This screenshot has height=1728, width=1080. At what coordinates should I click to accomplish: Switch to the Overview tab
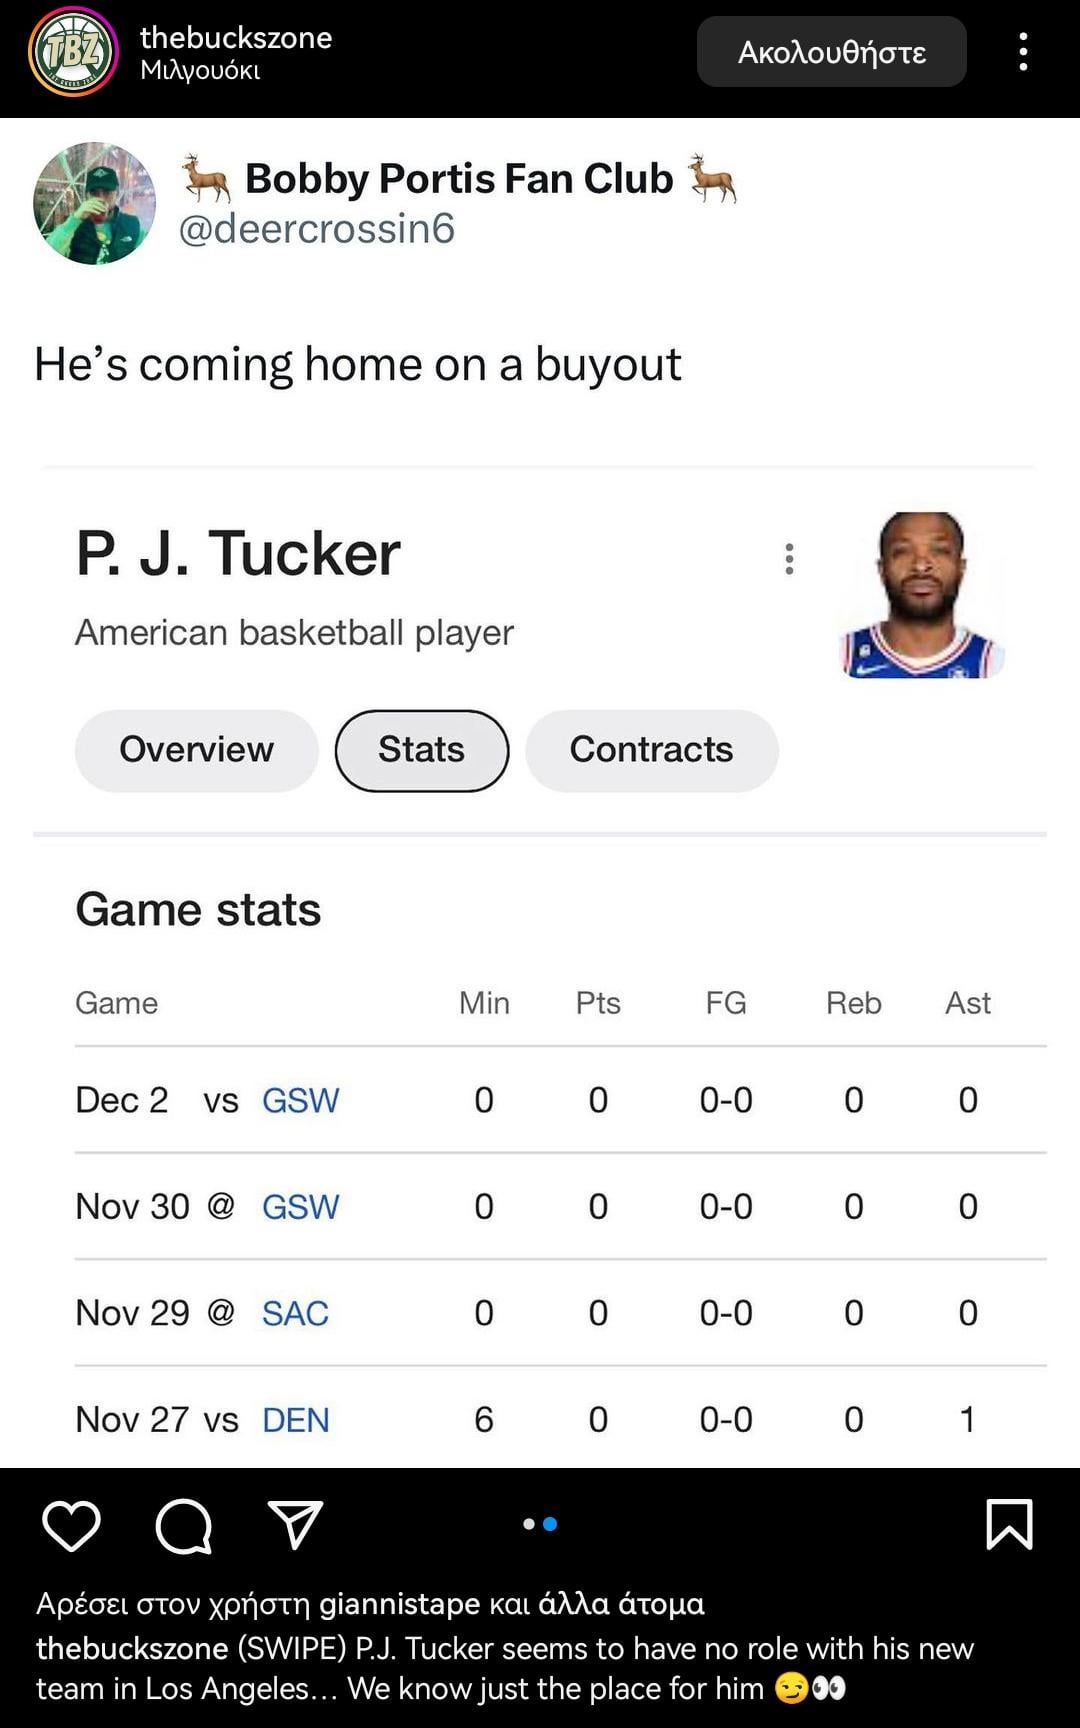click(196, 750)
